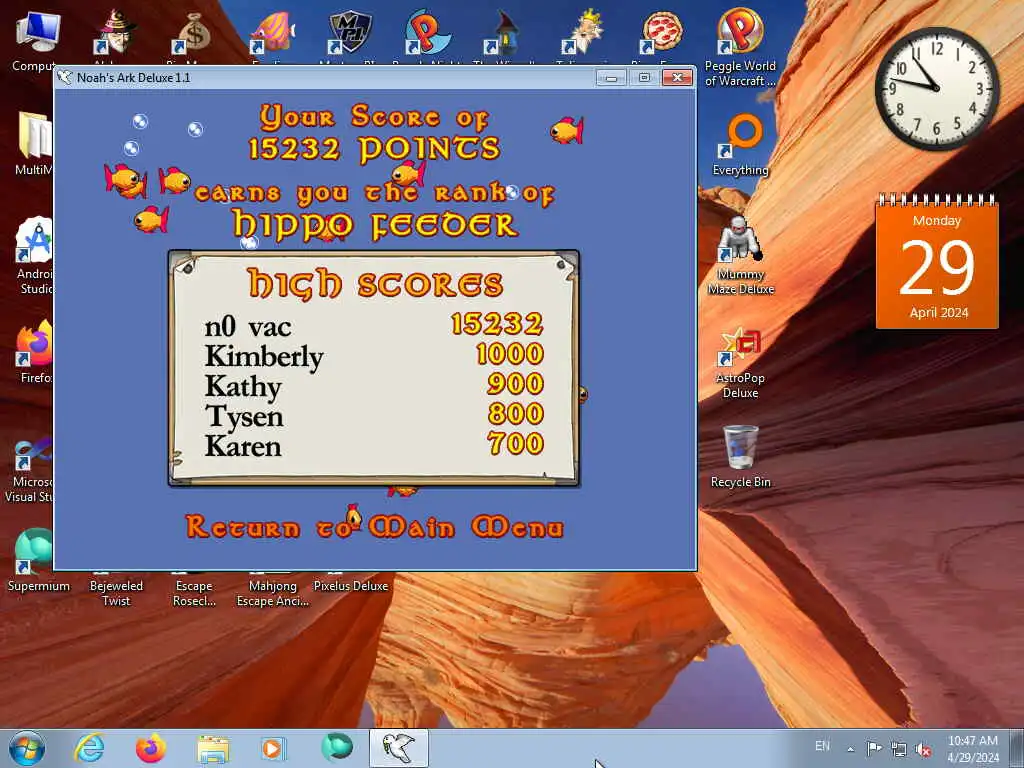Screen dimensions: 1024x768
Task: Show hidden system tray icons
Action: (850, 749)
